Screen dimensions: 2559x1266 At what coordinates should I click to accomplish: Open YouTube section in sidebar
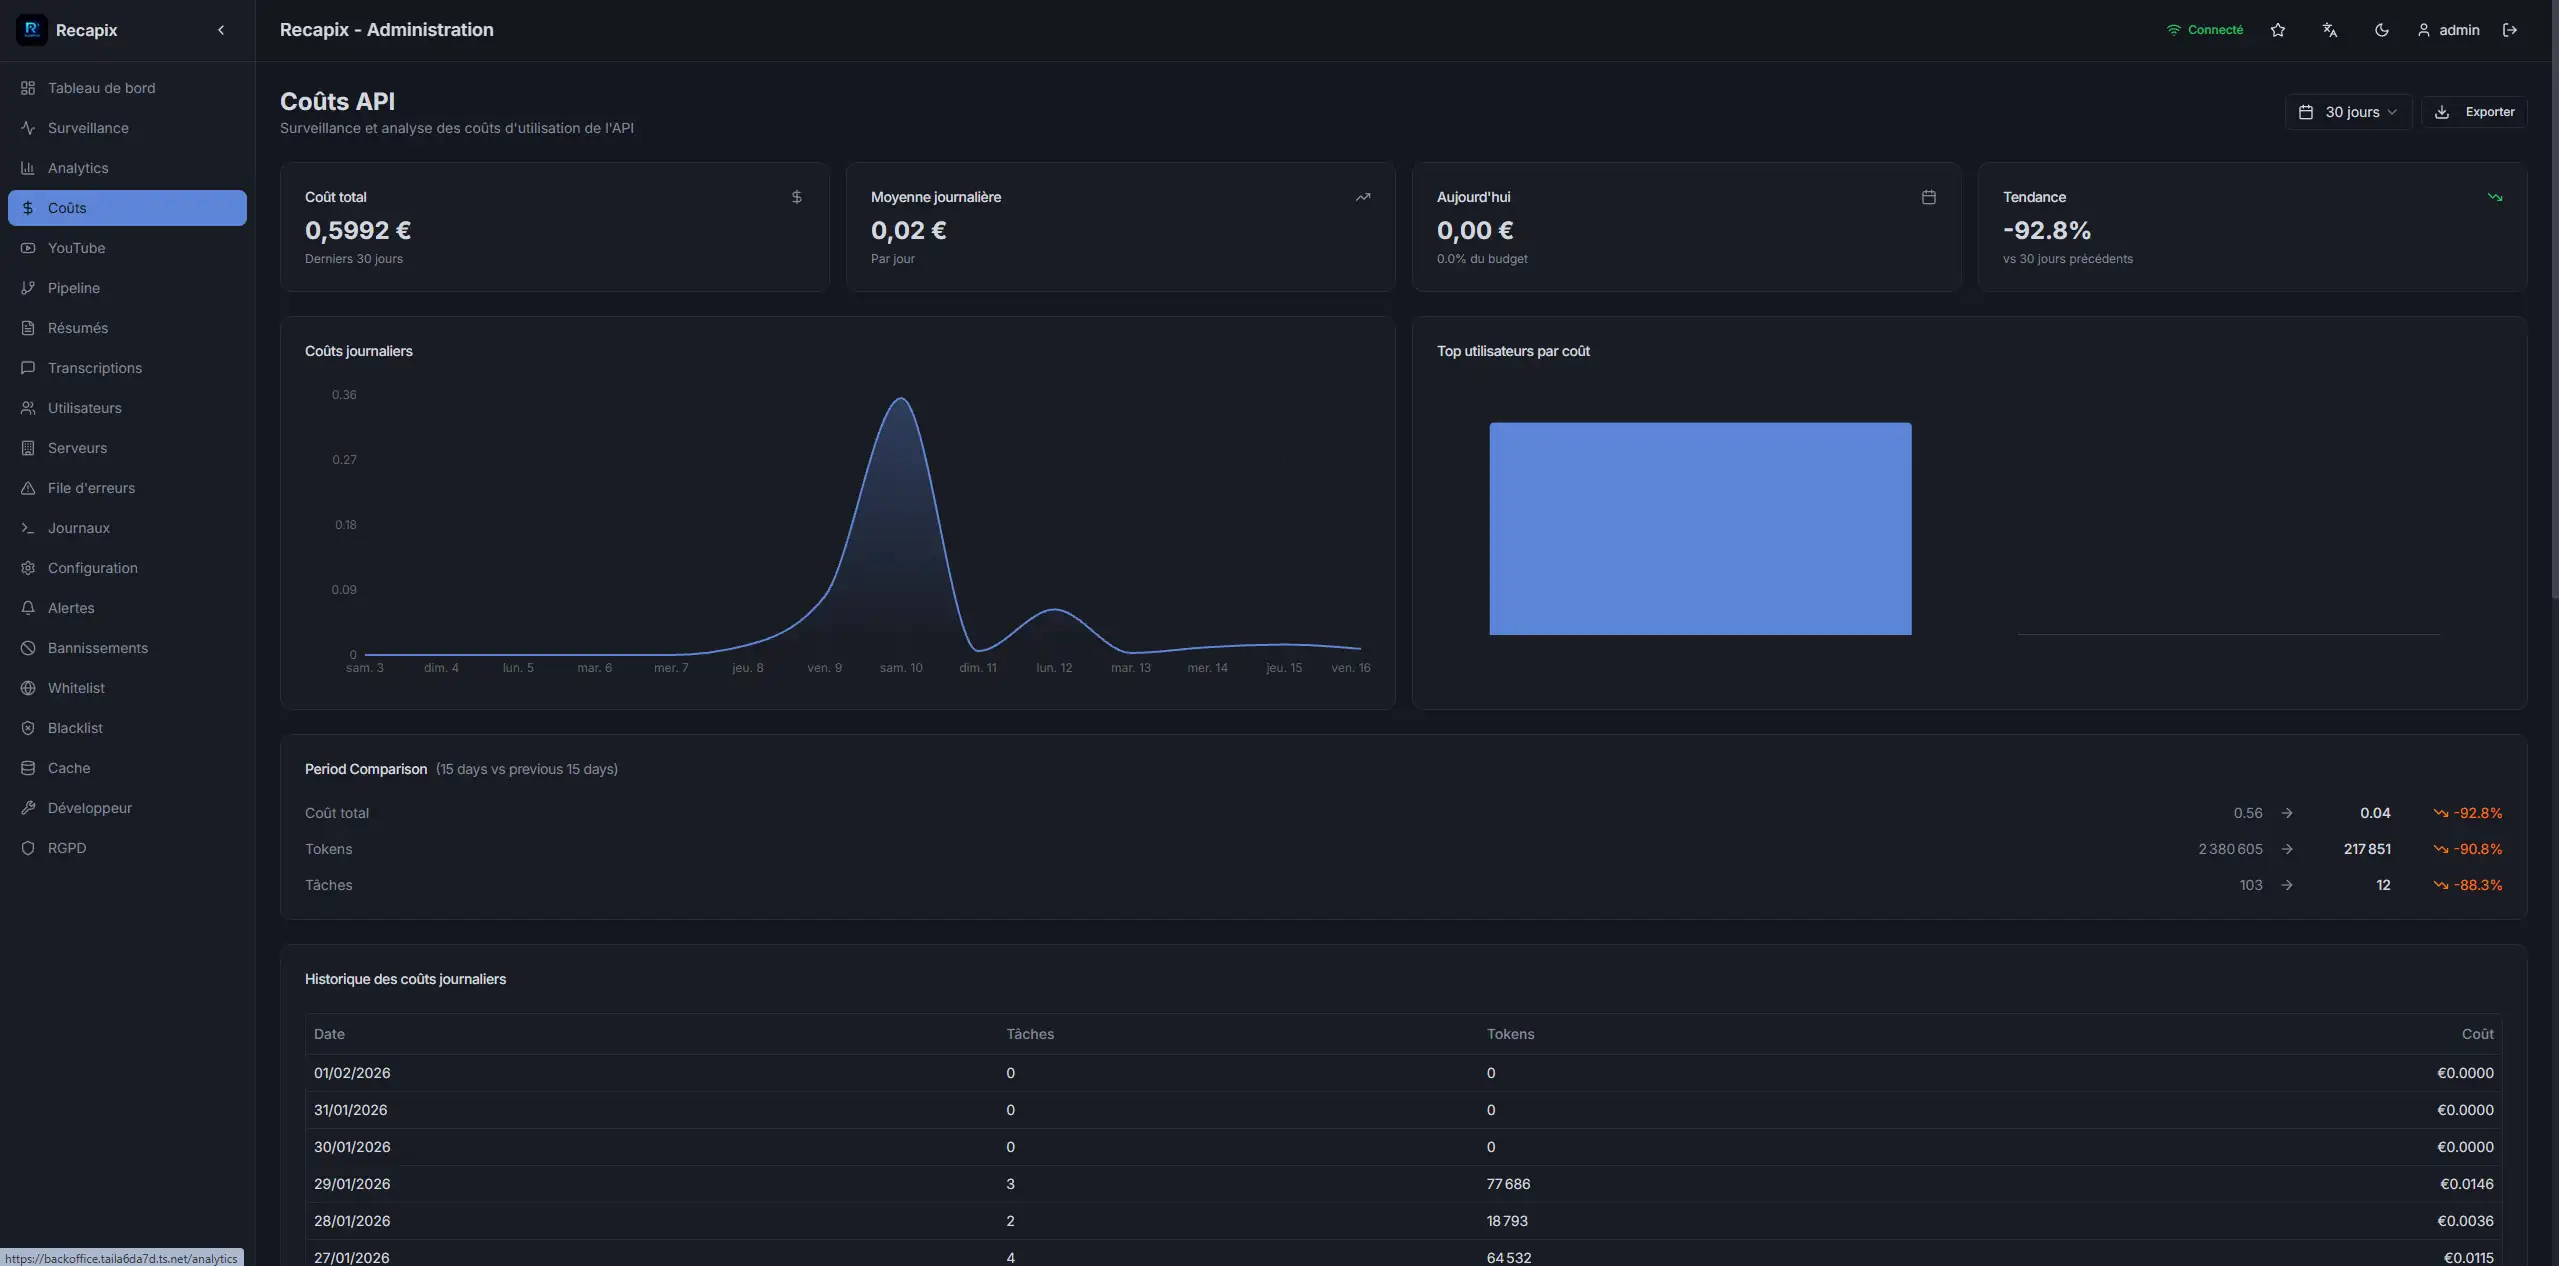(x=76, y=248)
